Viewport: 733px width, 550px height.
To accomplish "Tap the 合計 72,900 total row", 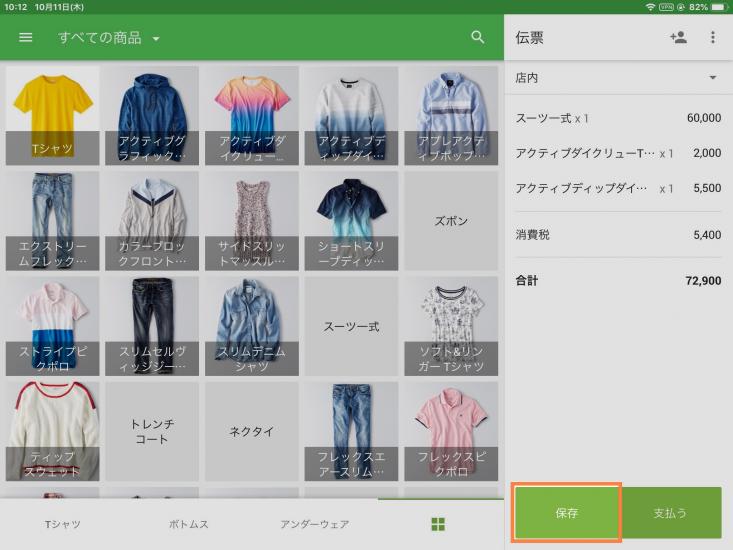I will point(618,280).
